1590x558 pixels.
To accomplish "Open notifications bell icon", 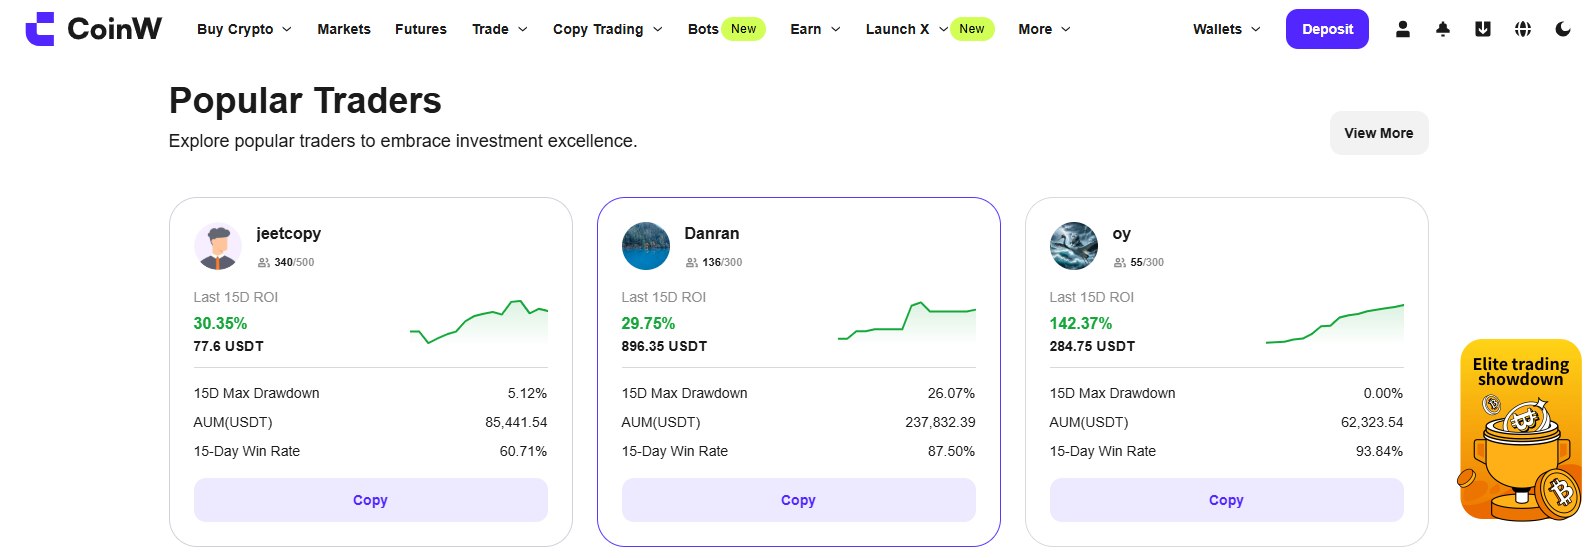I will click(1443, 29).
